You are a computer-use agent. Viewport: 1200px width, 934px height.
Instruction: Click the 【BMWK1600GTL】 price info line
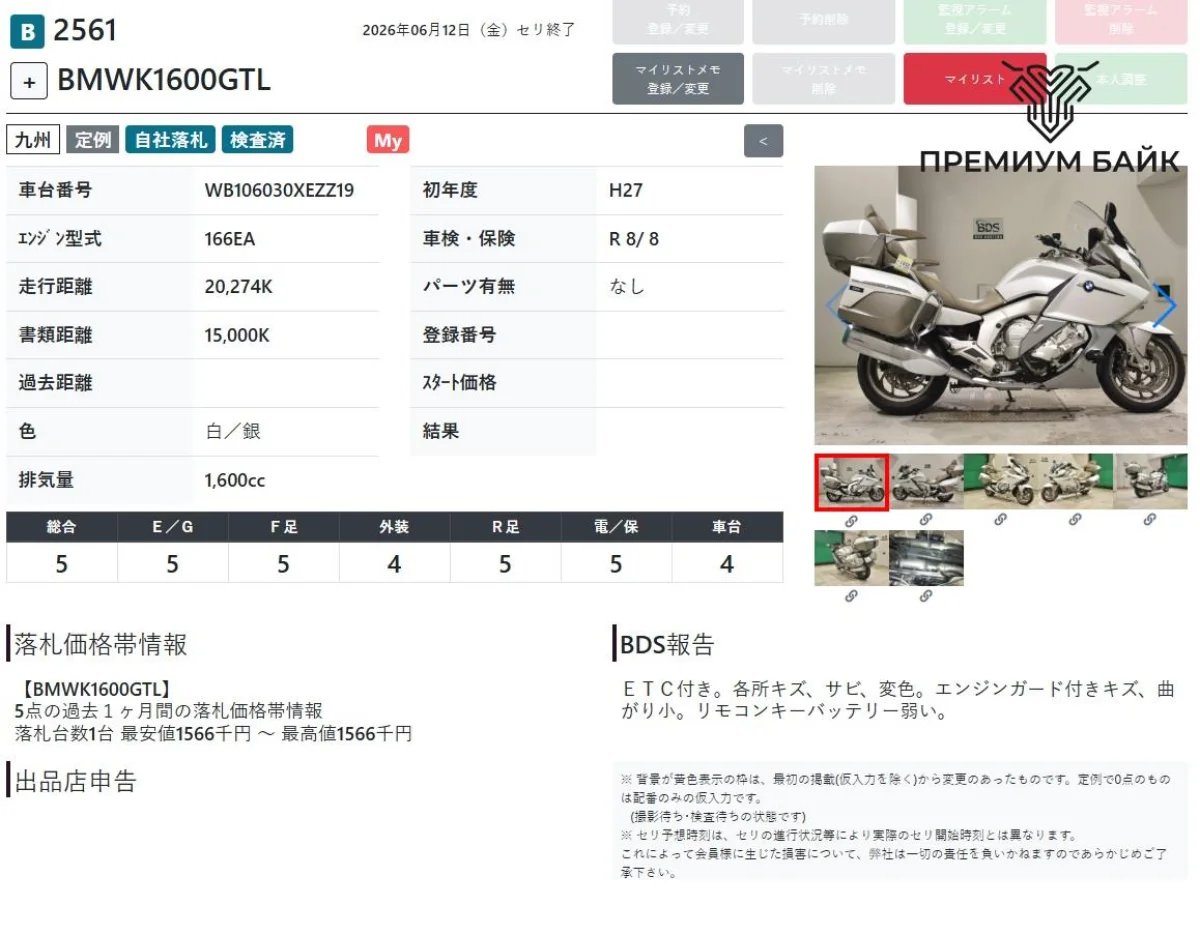click(x=95, y=689)
